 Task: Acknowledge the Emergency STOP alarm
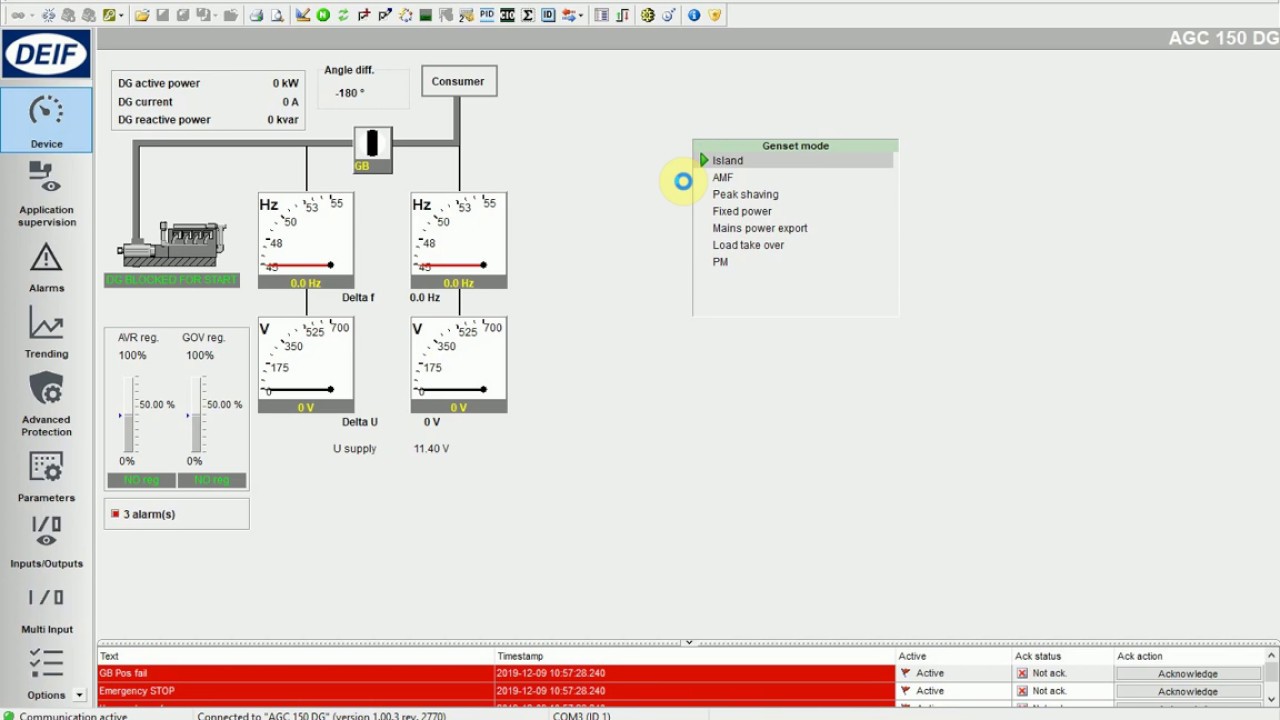[1188, 692]
